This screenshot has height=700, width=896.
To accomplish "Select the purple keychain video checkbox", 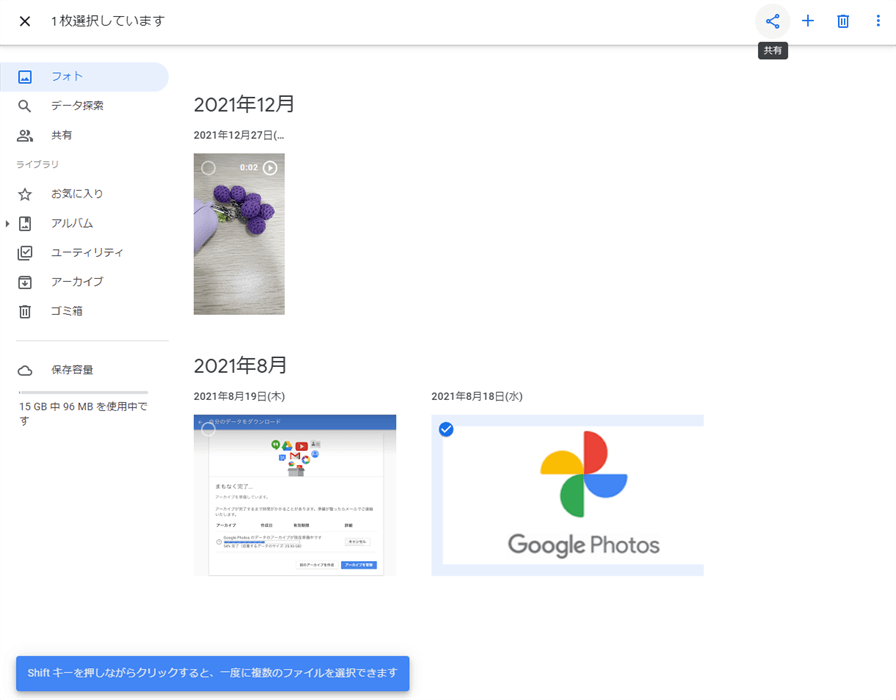I will [x=209, y=168].
